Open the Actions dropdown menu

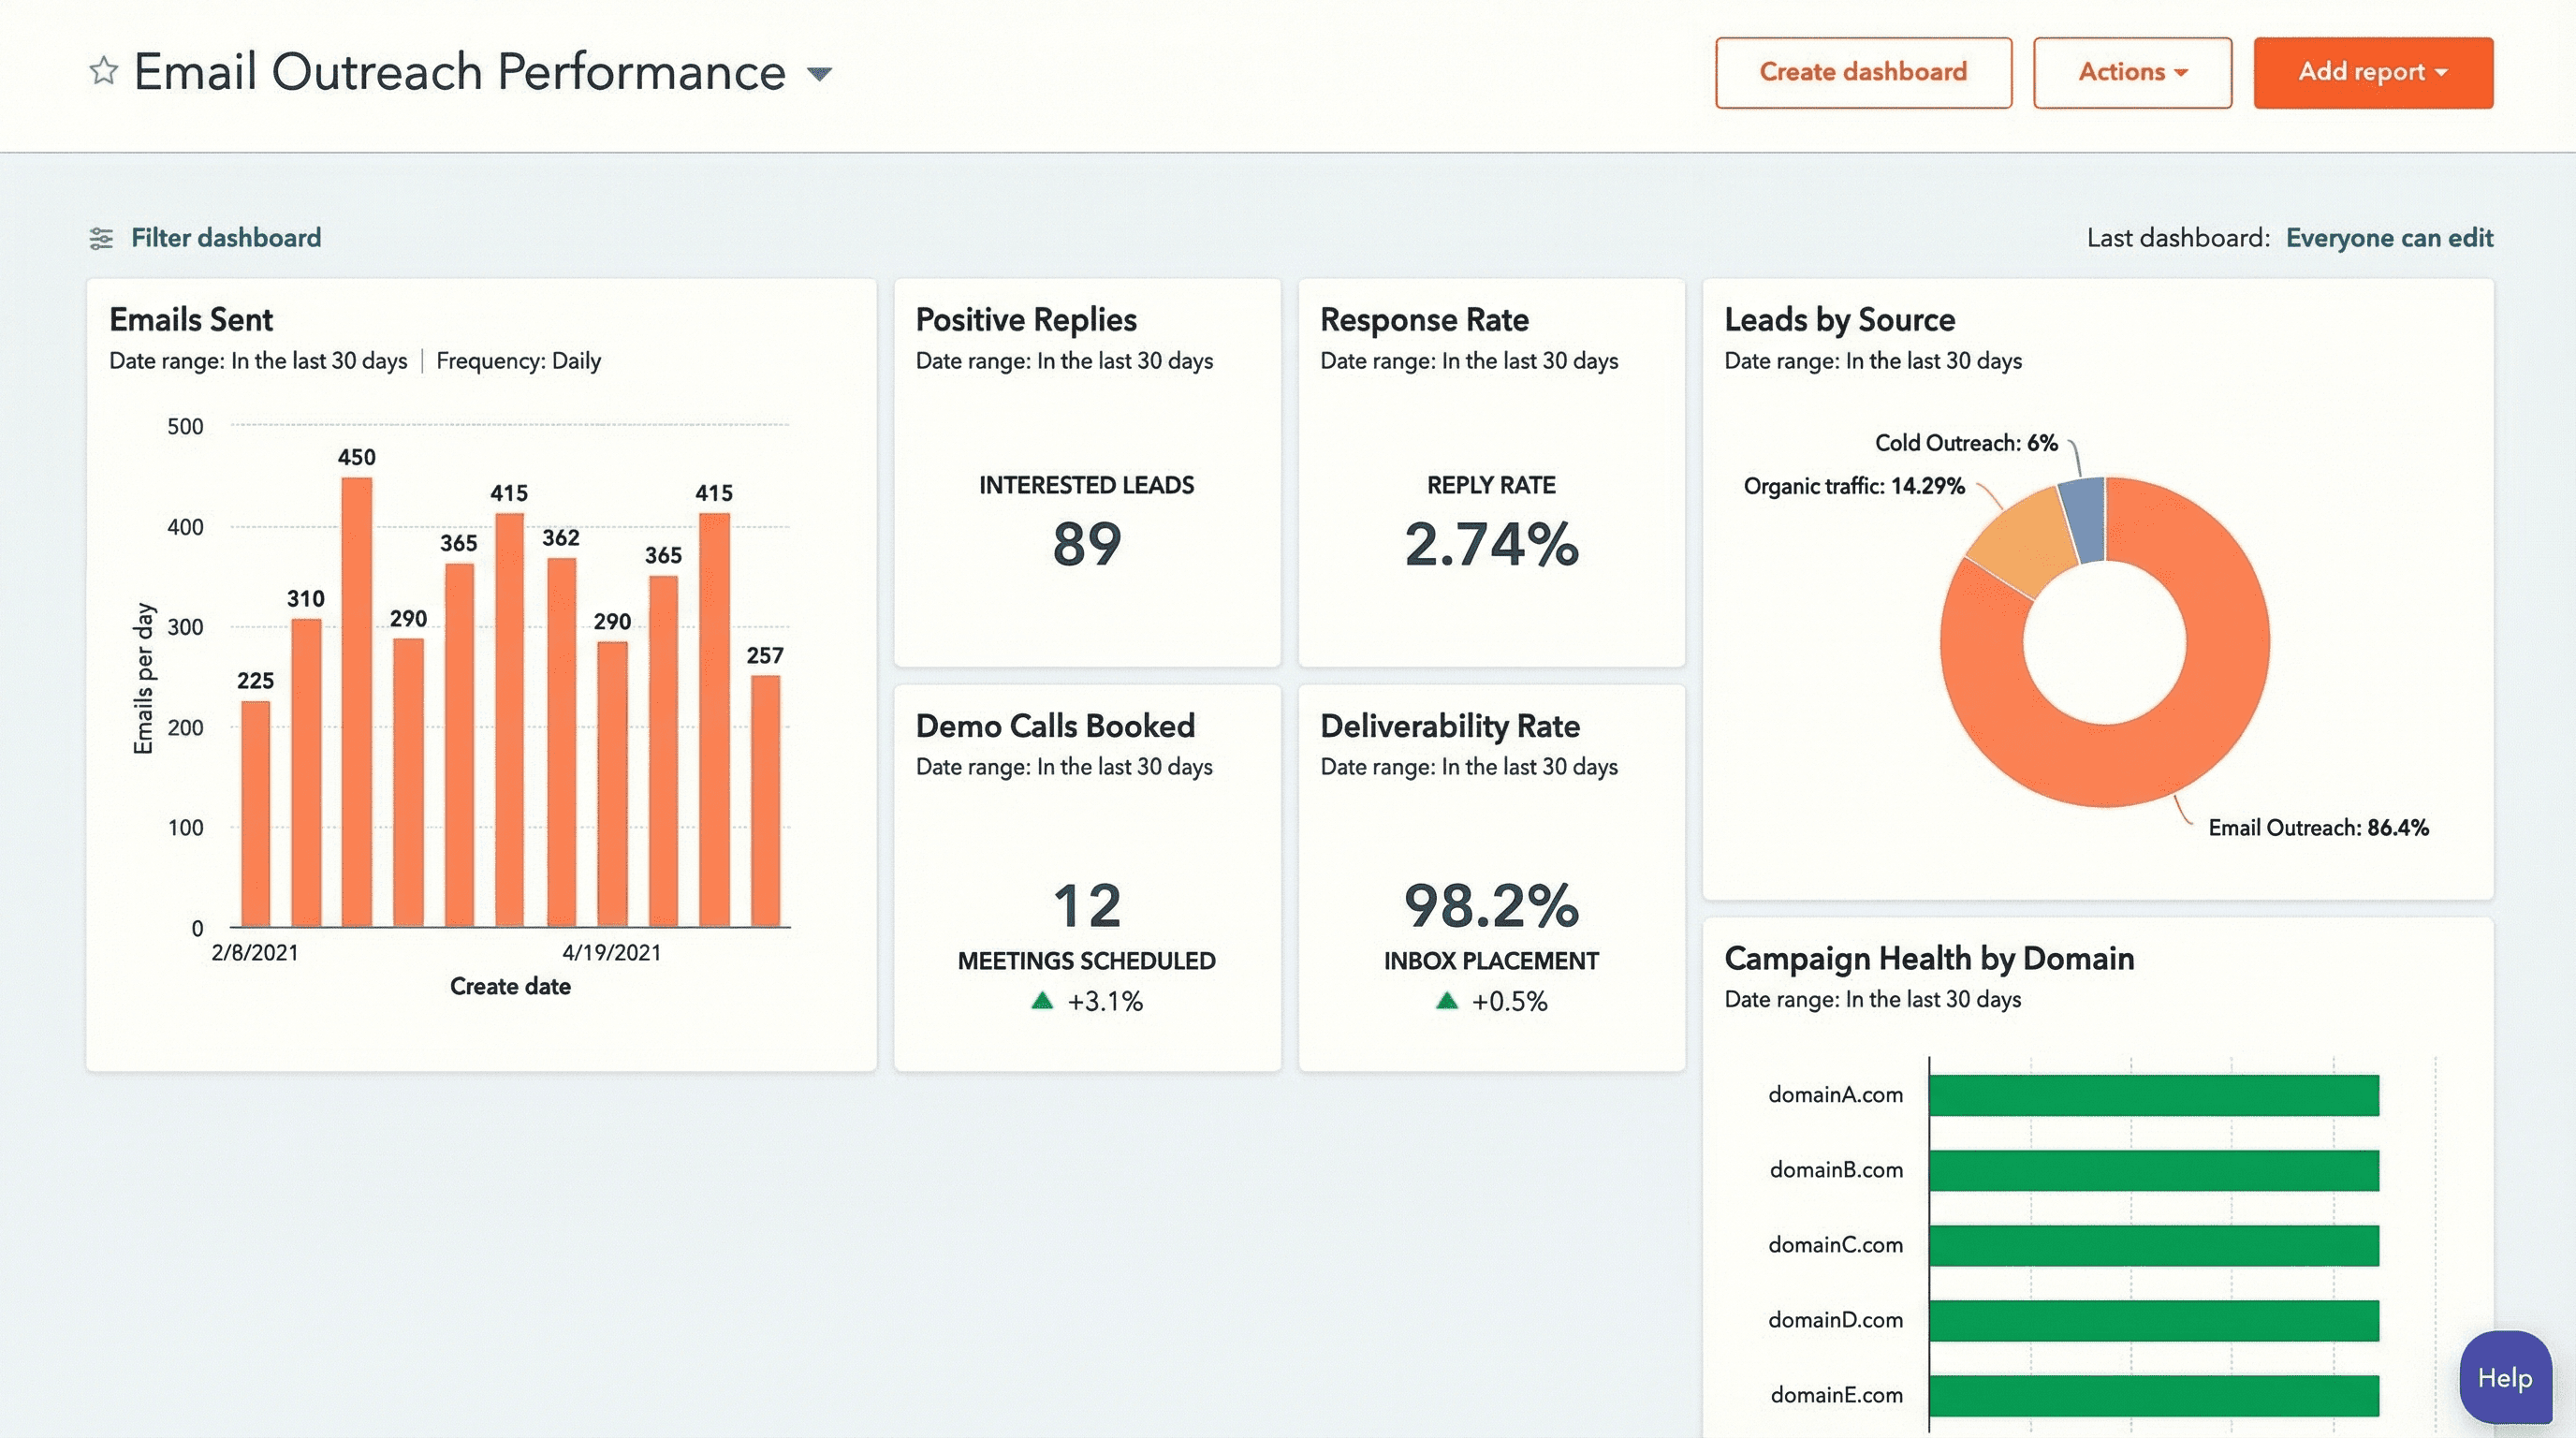[x=2131, y=72]
